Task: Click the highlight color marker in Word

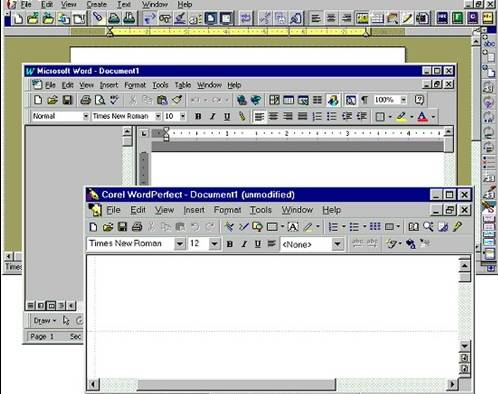Action: point(402,116)
